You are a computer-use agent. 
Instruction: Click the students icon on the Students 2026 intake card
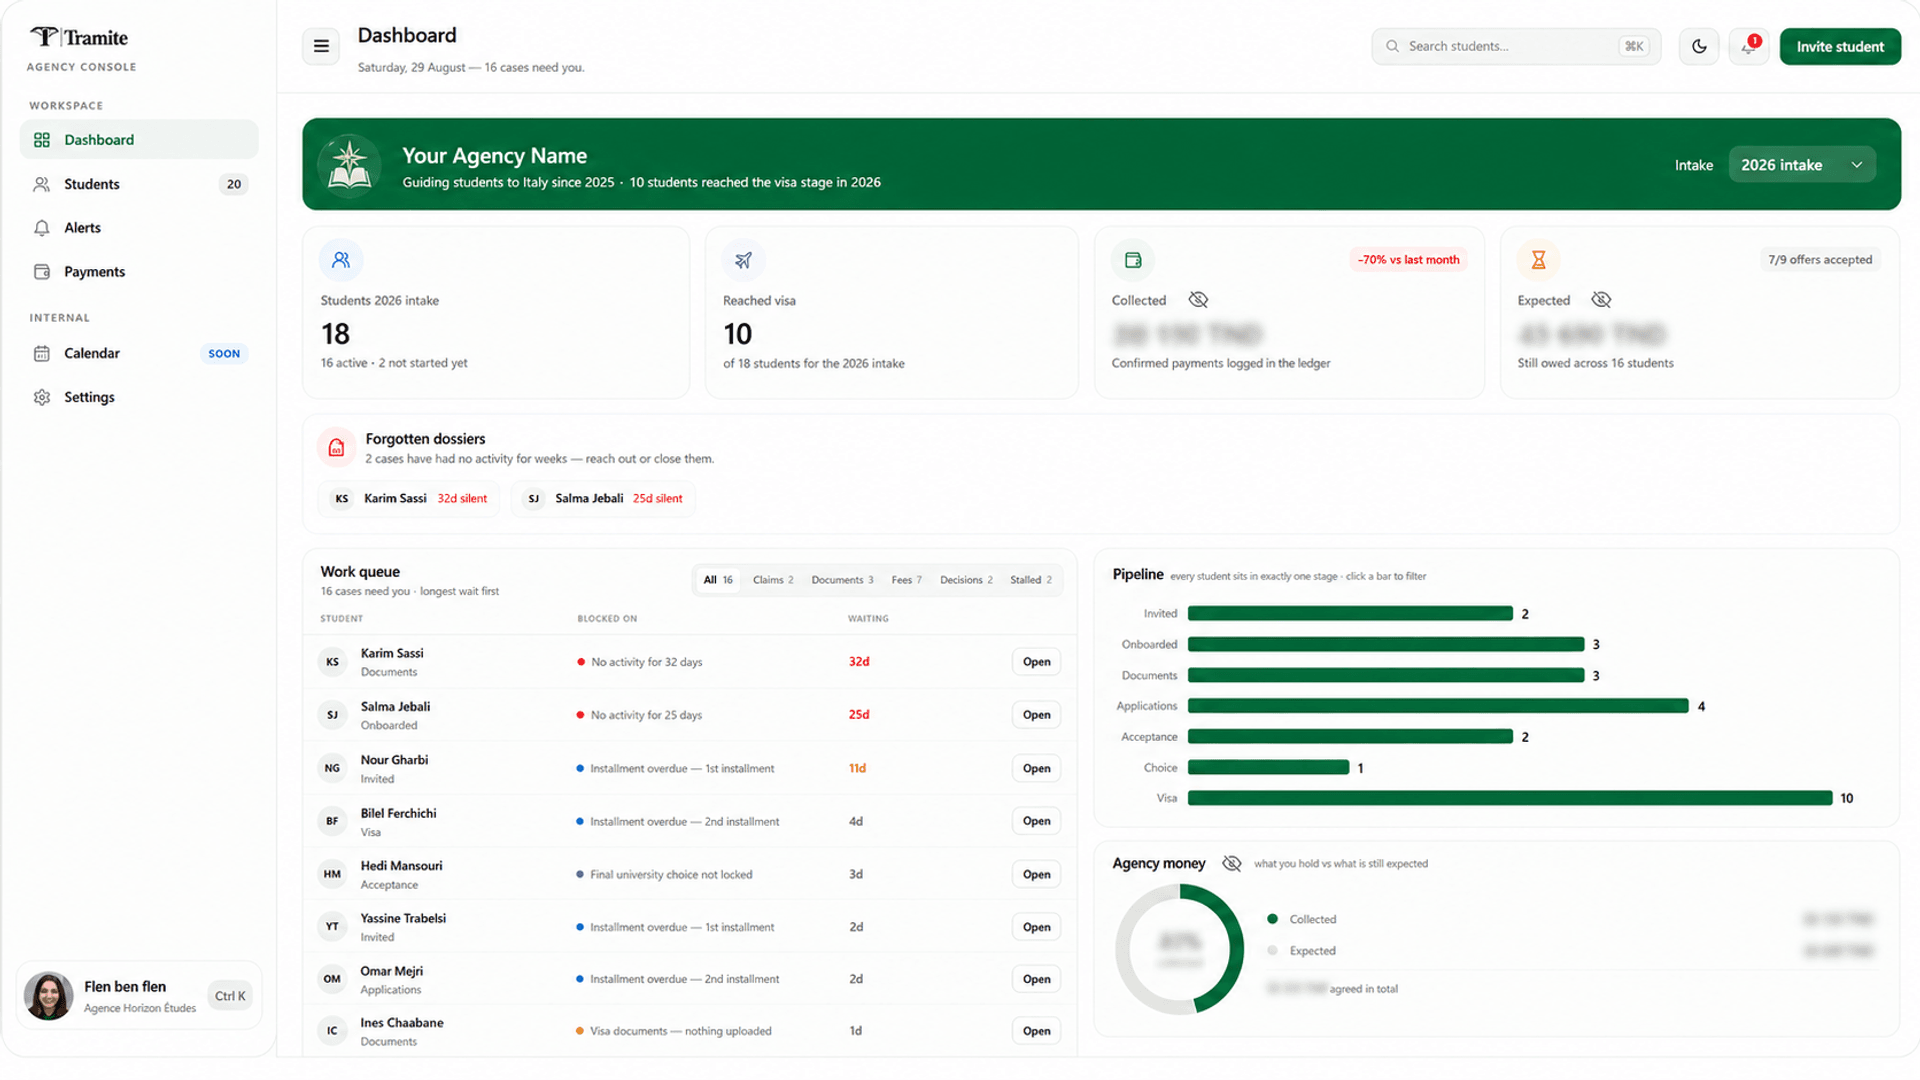coord(341,260)
